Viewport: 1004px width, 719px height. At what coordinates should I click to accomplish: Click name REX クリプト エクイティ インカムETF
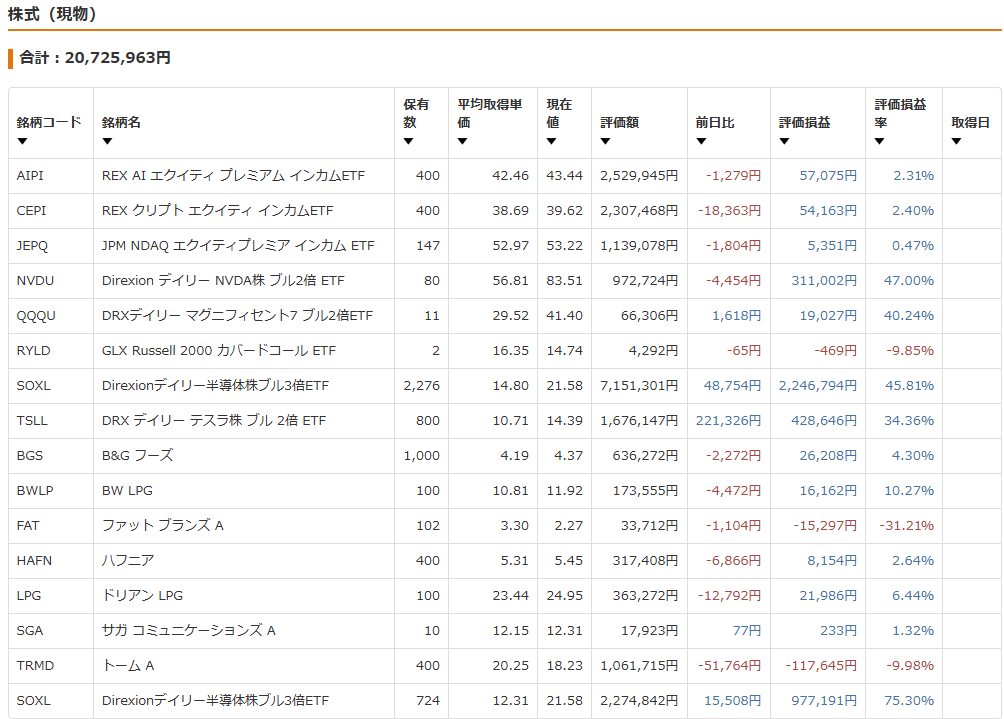point(217,211)
